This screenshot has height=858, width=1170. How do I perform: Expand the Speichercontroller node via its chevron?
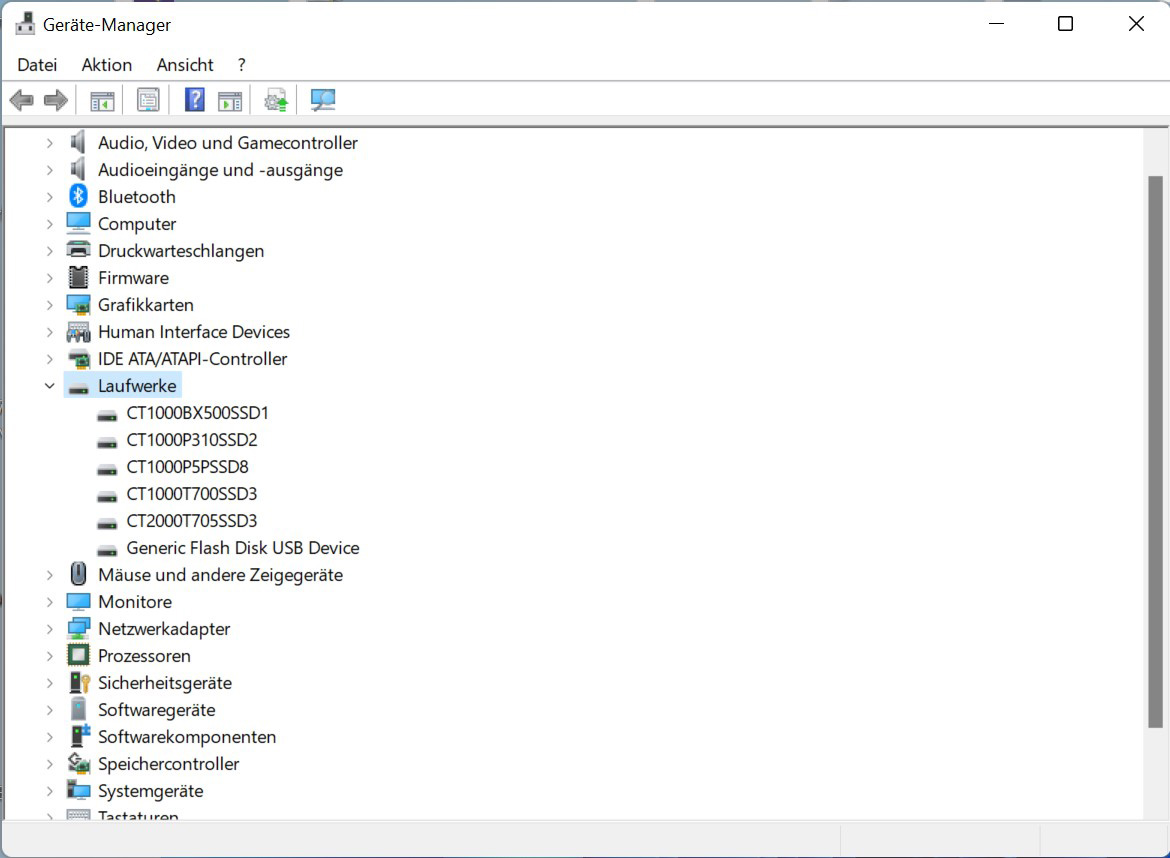[x=49, y=763]
